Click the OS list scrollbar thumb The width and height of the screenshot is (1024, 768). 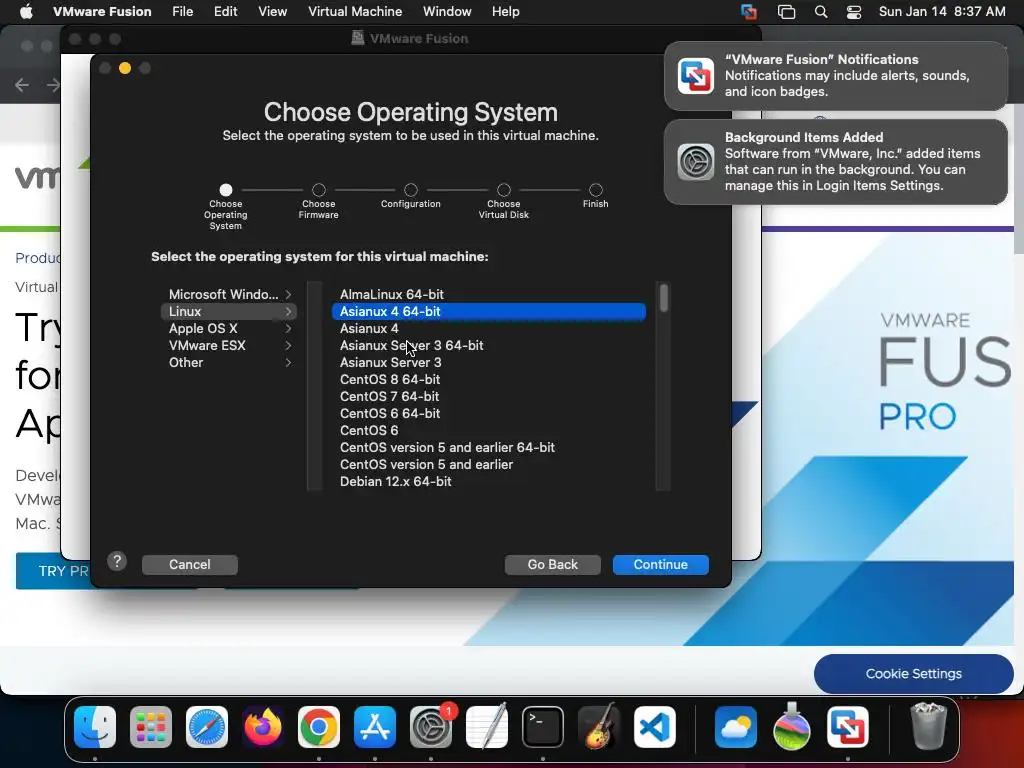pyautogui.click(x=664, y=298)
